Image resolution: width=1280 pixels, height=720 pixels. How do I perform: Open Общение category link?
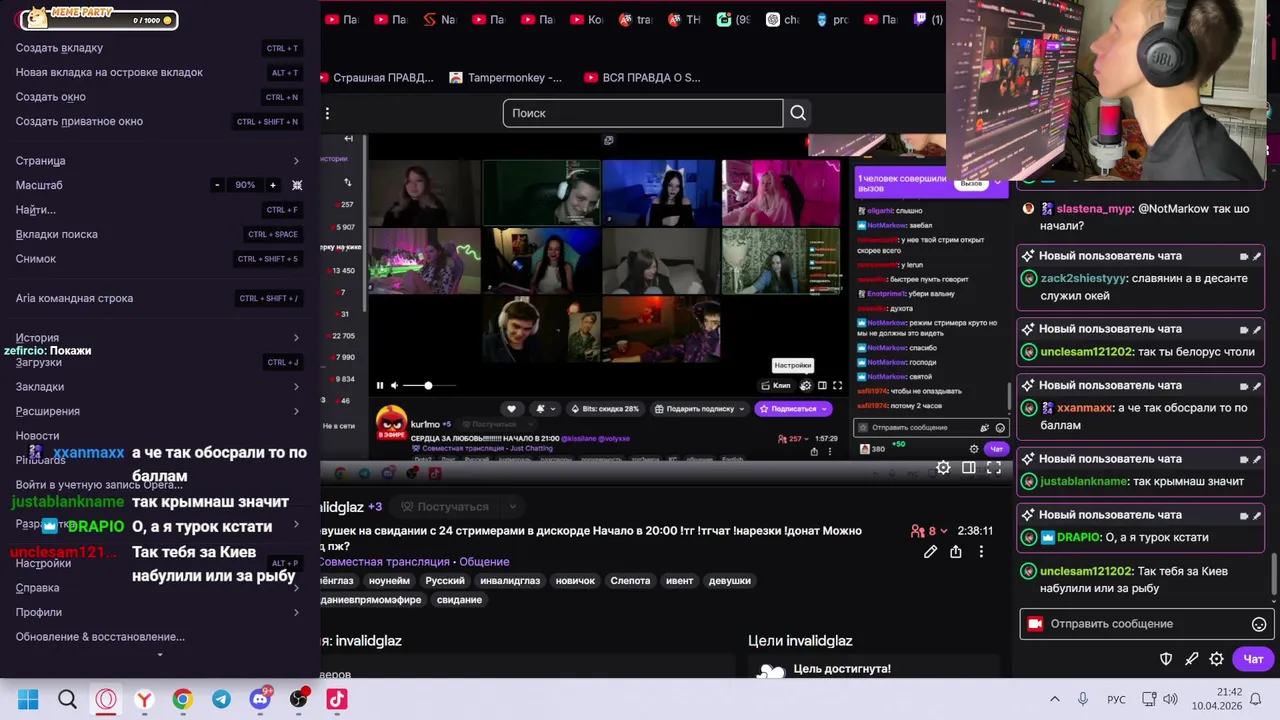pos(484,562)
